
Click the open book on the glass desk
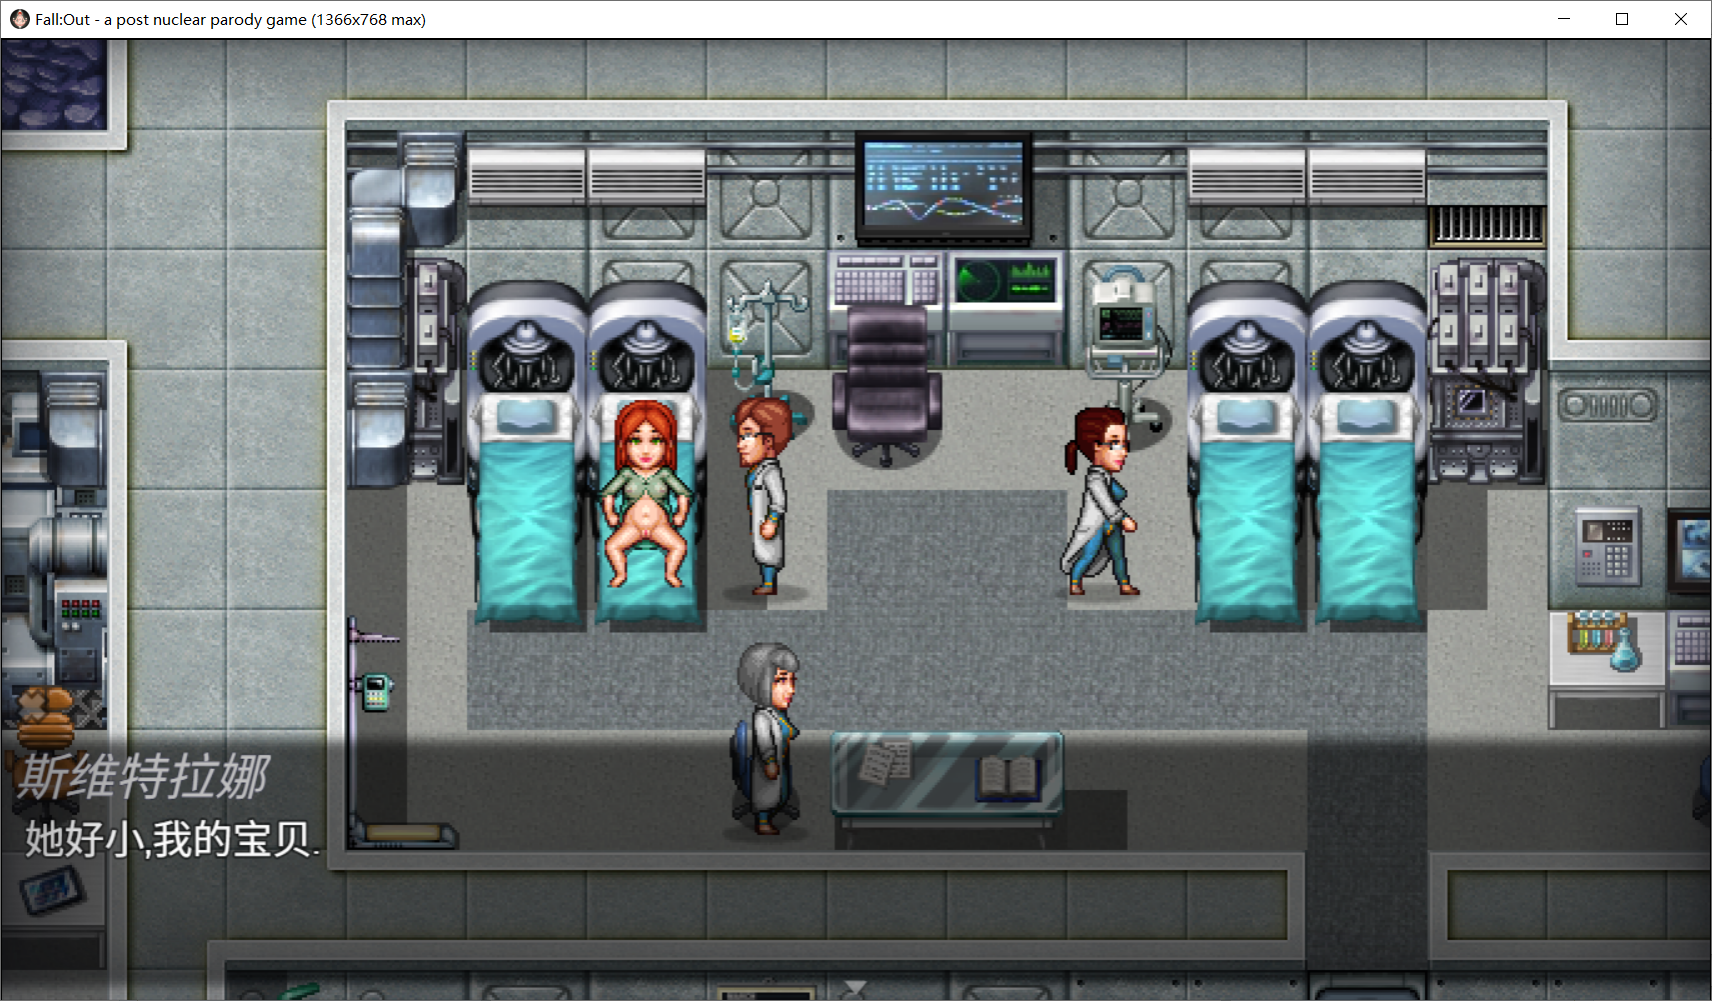[x=1008, y=776]
